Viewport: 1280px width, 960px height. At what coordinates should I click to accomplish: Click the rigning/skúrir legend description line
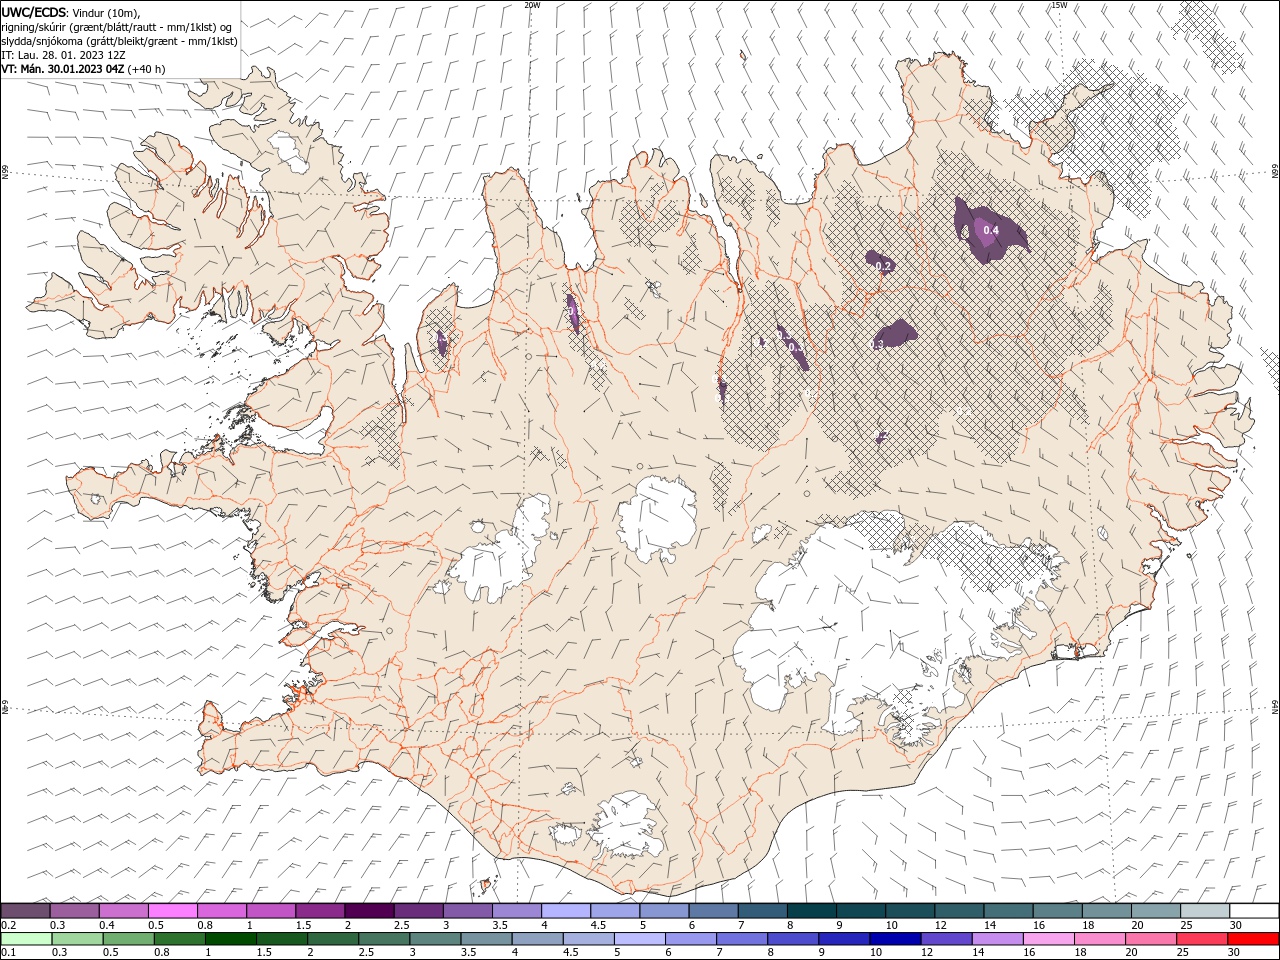click(117, 27)
